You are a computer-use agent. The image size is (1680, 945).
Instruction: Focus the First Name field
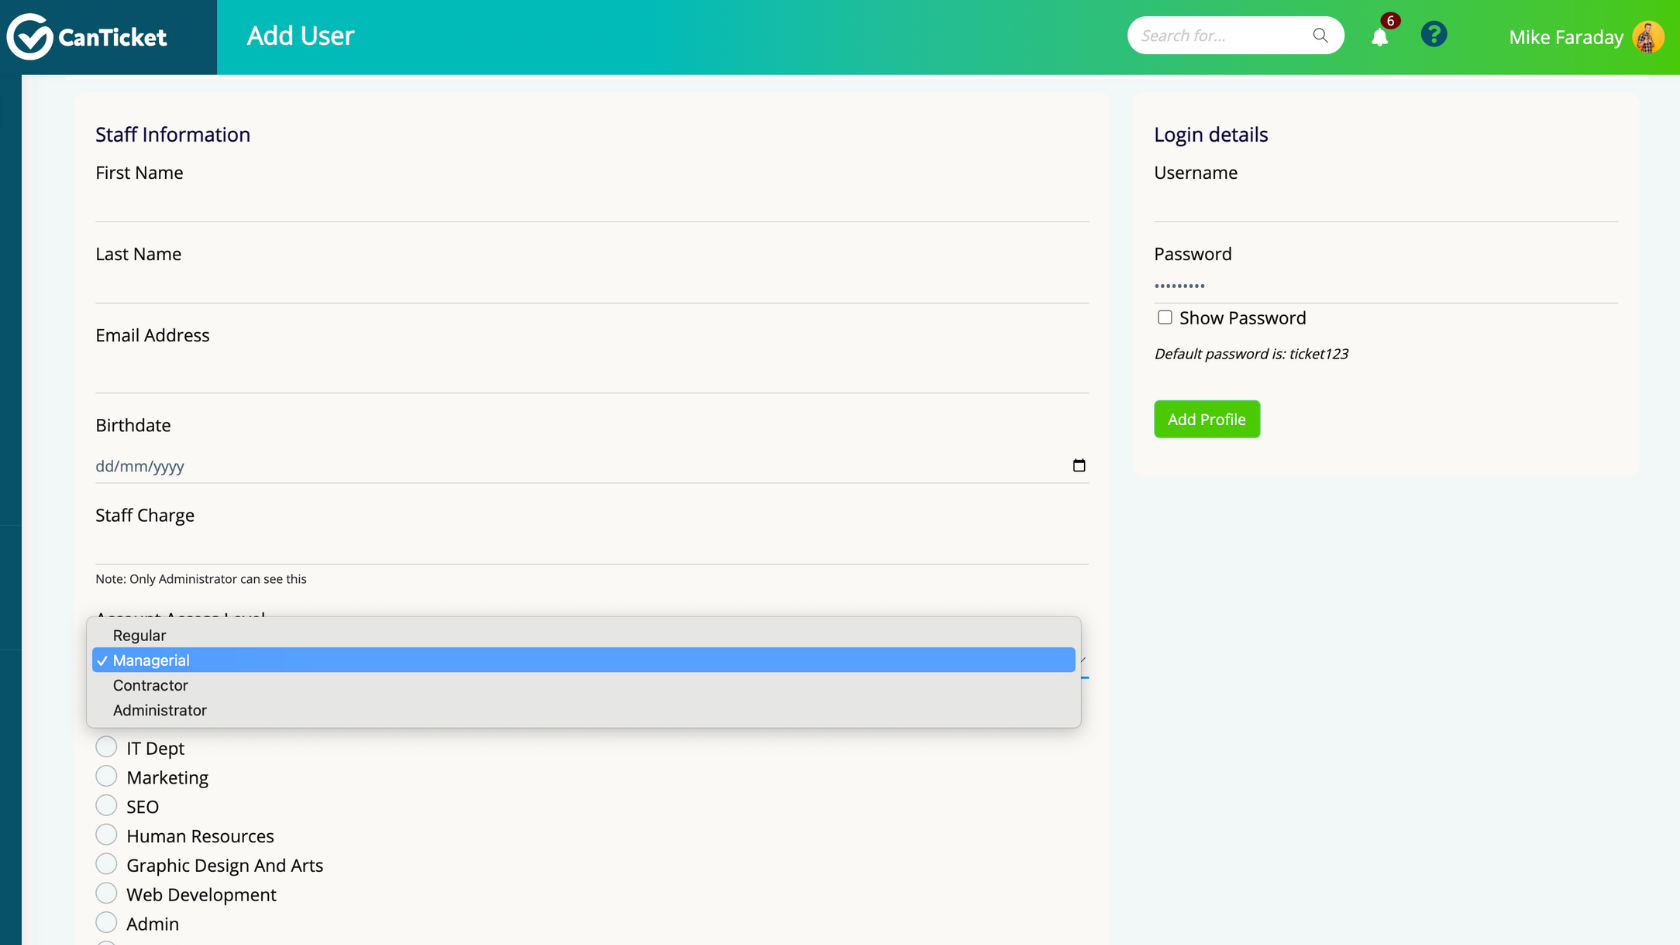click(x=592, y=204)
